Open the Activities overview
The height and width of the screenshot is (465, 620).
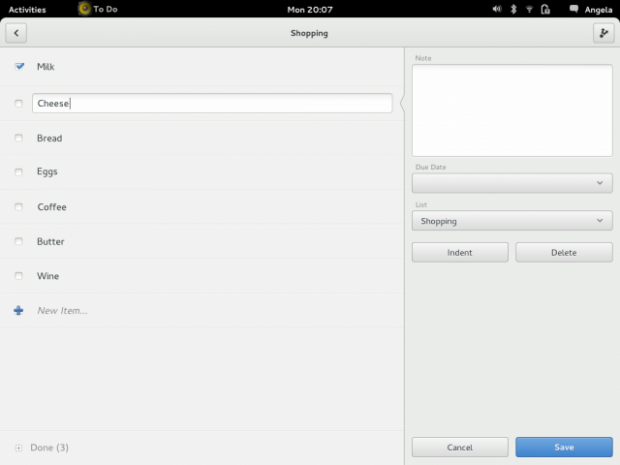(x=27, y=9)
